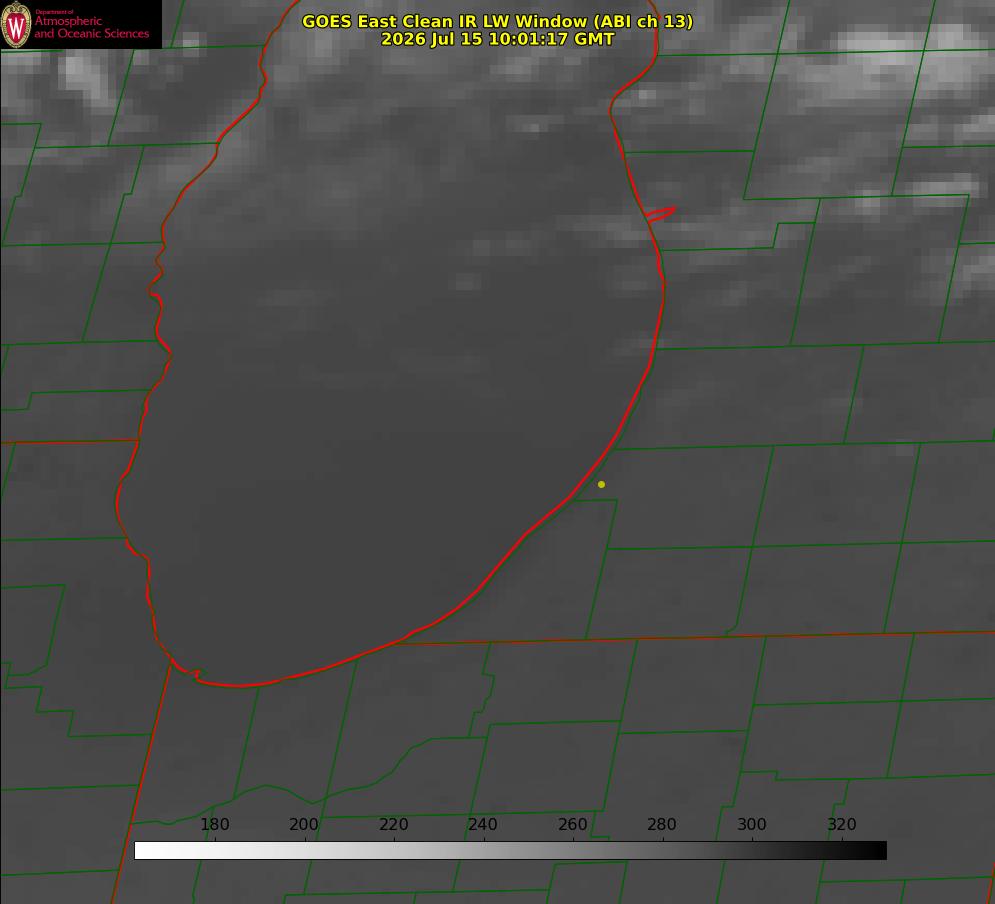This screenshot has width=995, height=904.
Task: Click the 240 colorbar label
Action: 482,824
